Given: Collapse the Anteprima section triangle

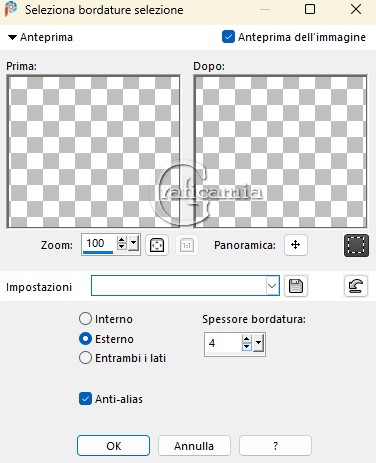Looking at the screenshot, I should pos(12,37).
